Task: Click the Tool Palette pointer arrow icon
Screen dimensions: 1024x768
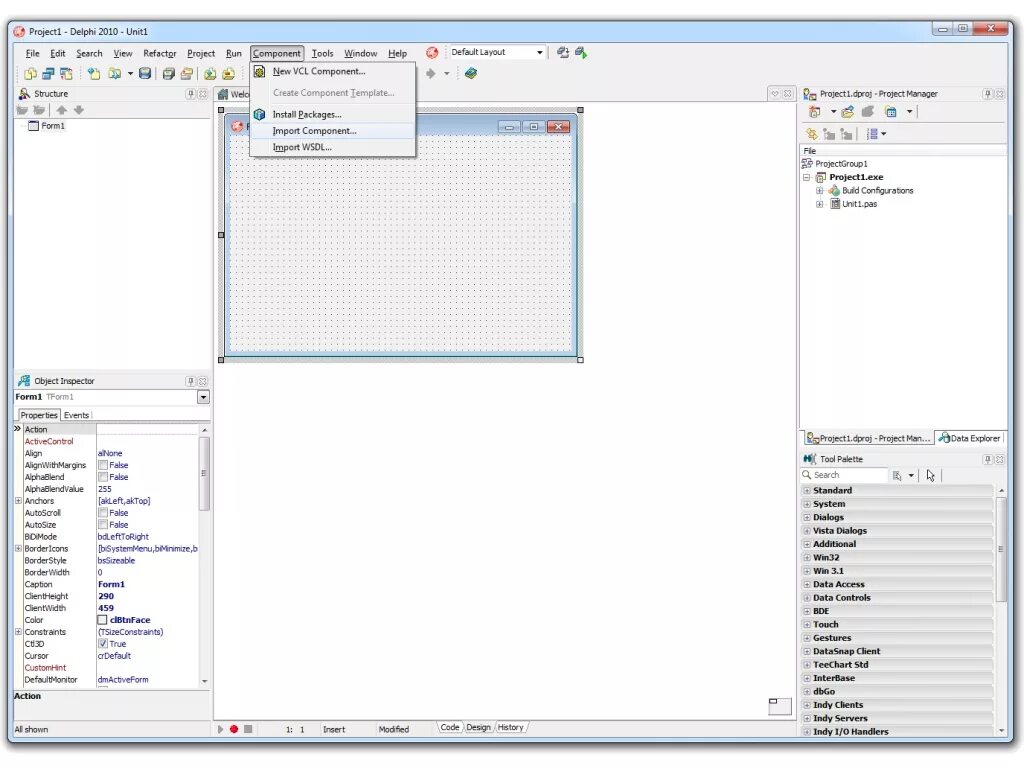Action: pyautogui.click(x=931, y=475)
